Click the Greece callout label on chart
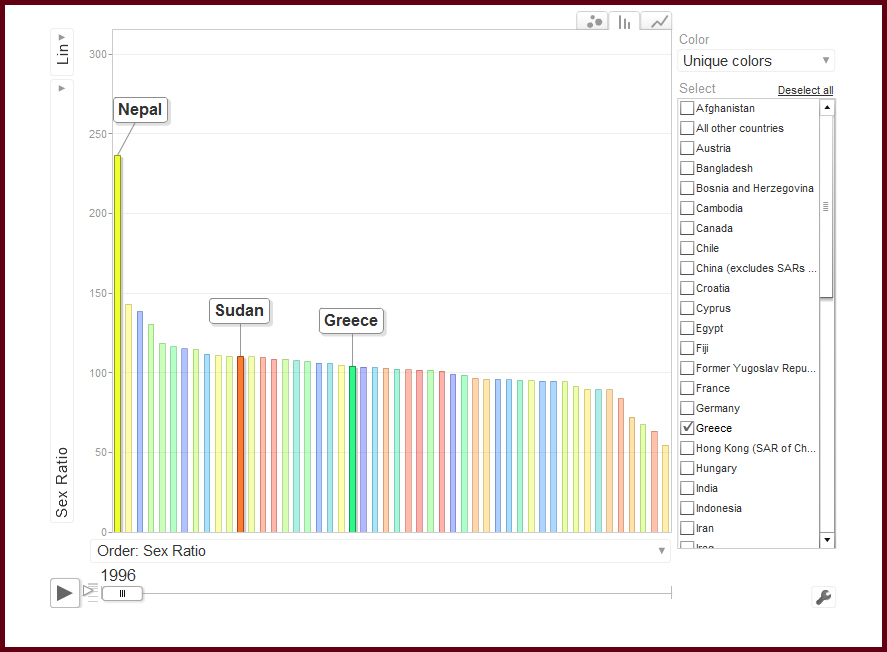Screen dimensions: 887x652 click(x=351, y=320)
